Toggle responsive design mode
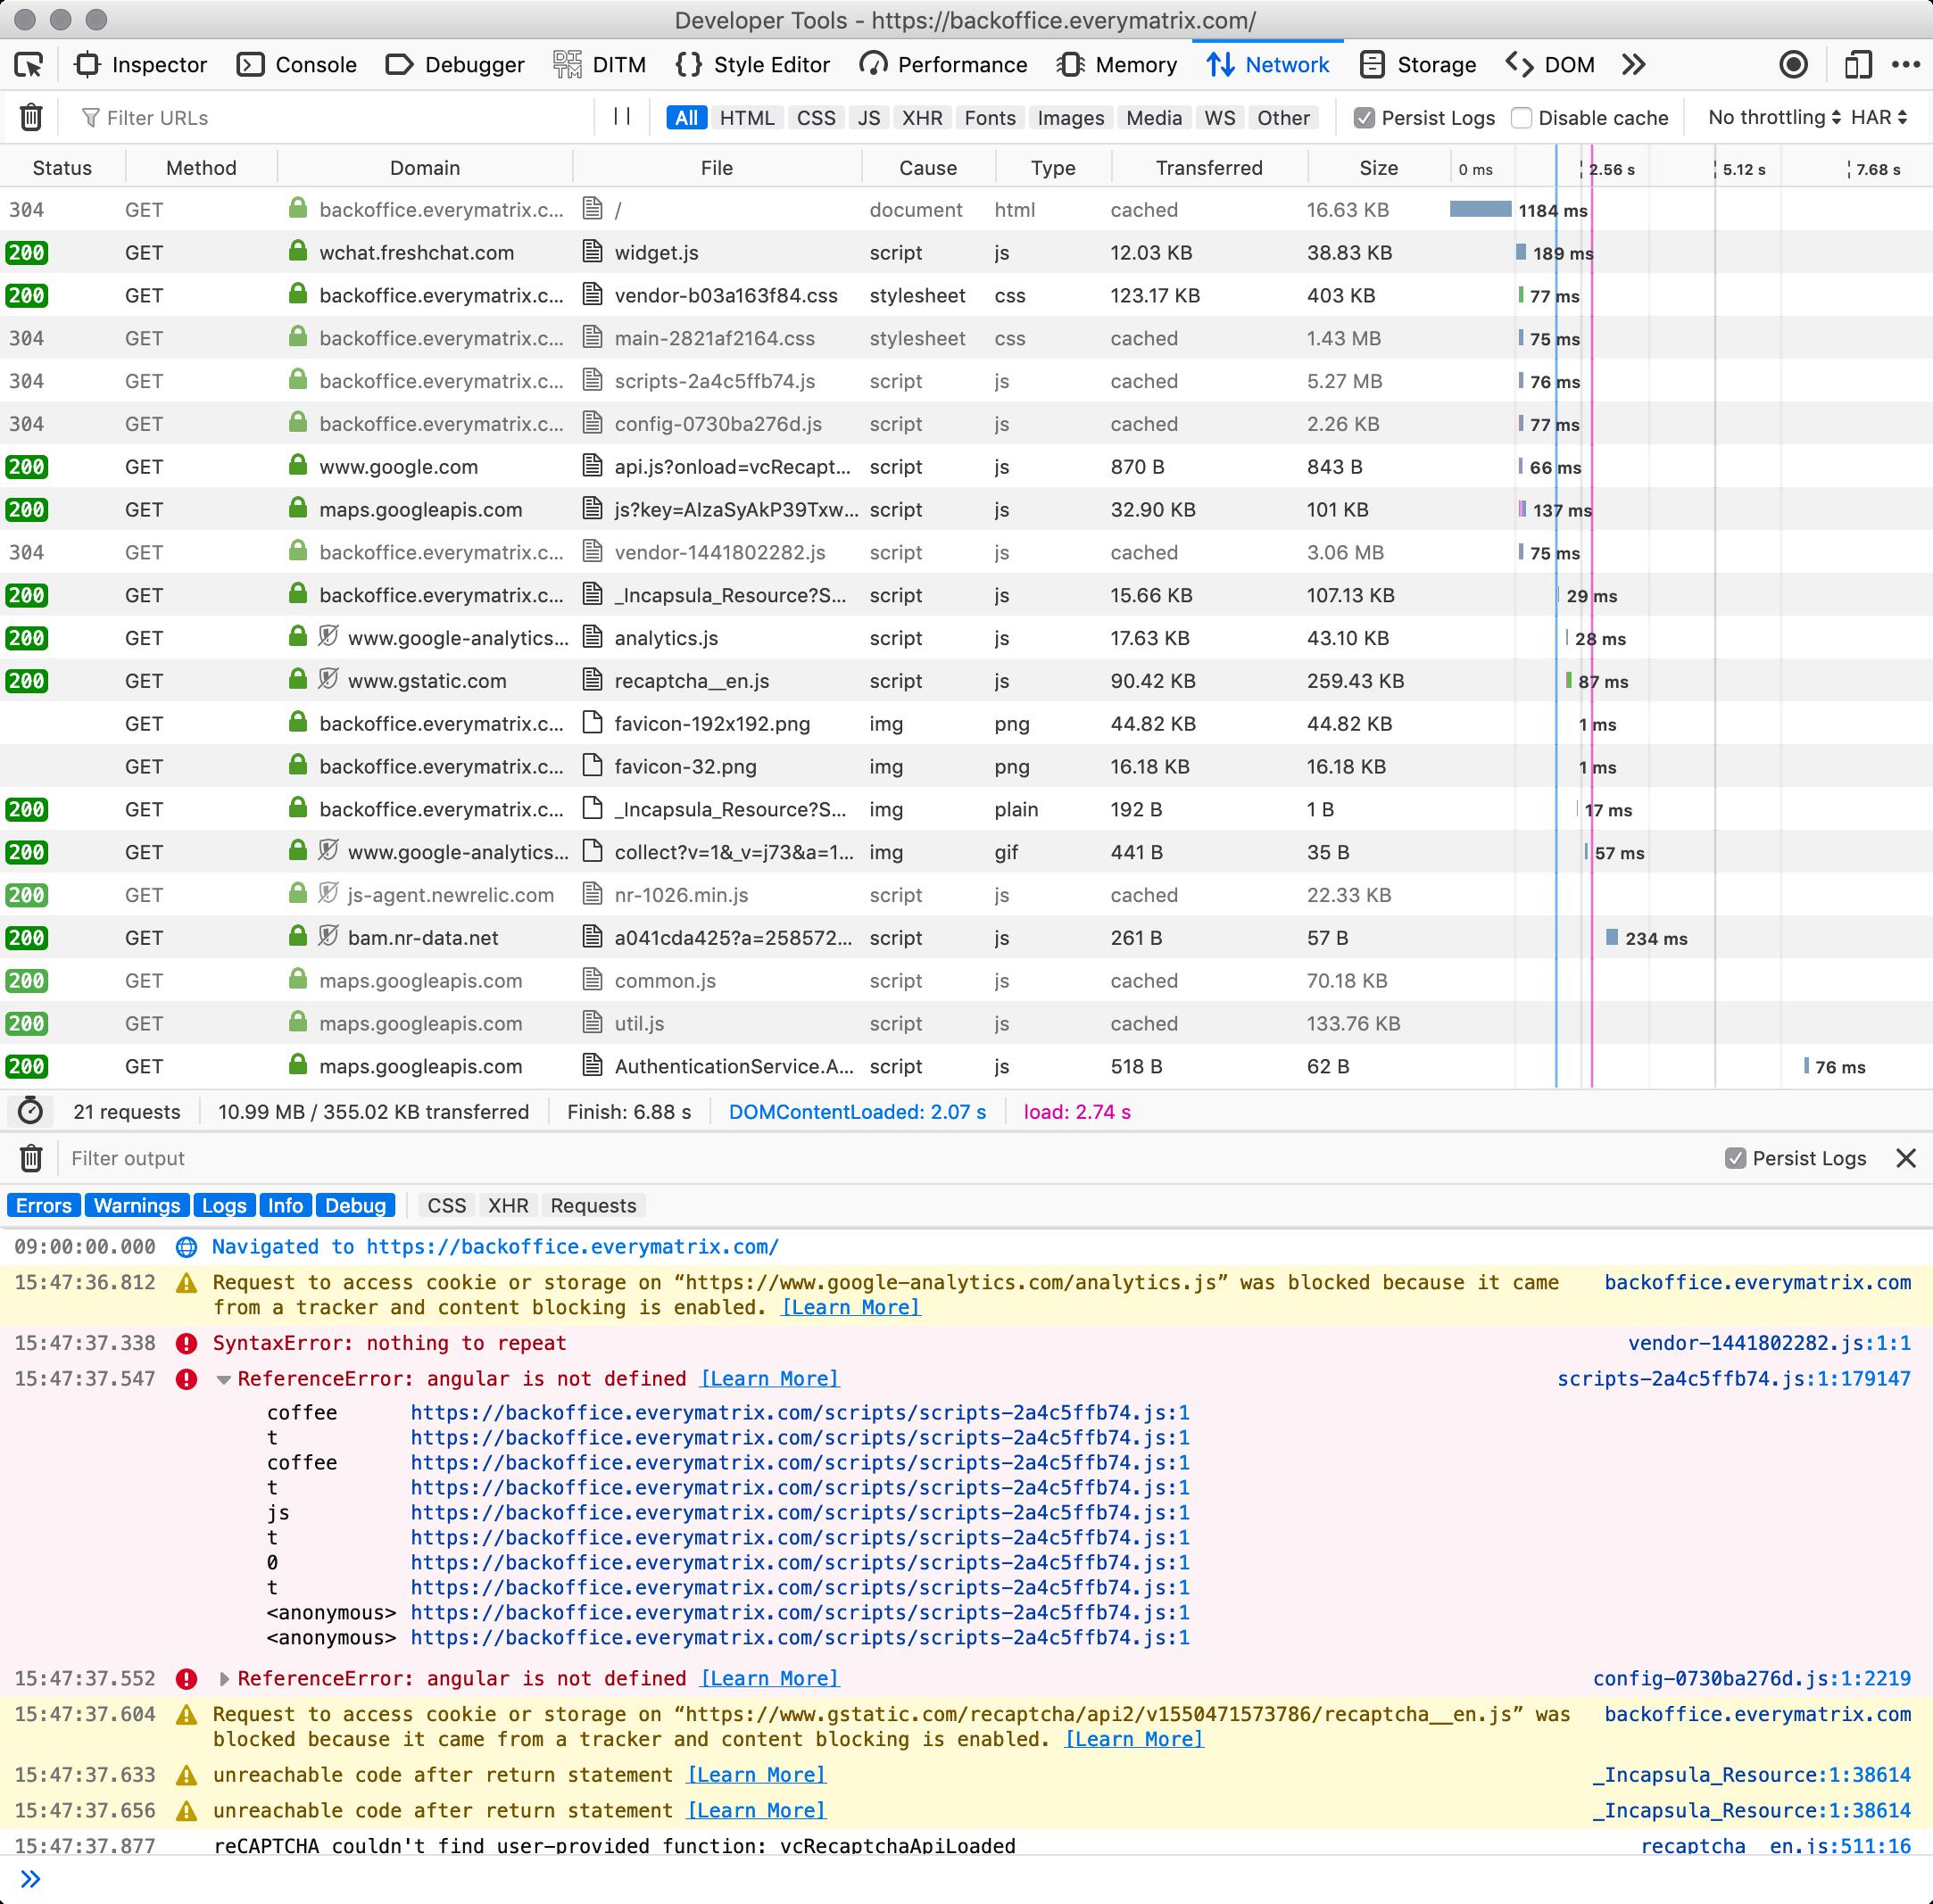The image size is (1933, 1904). coord(1859,64)
